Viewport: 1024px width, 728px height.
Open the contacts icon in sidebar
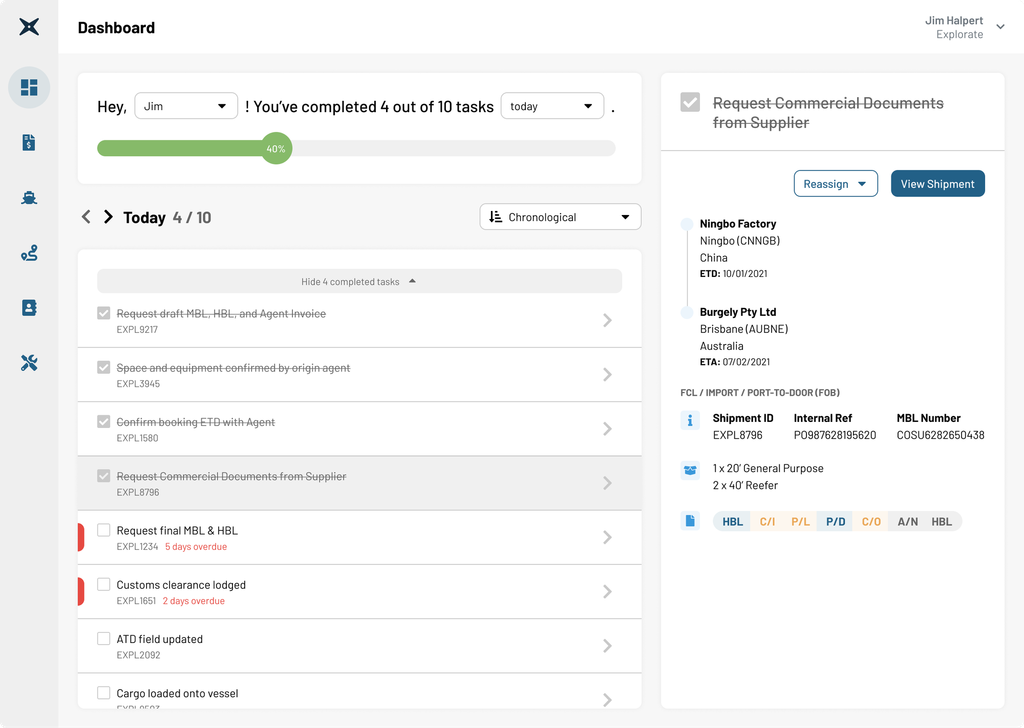[x=29, y=308]
